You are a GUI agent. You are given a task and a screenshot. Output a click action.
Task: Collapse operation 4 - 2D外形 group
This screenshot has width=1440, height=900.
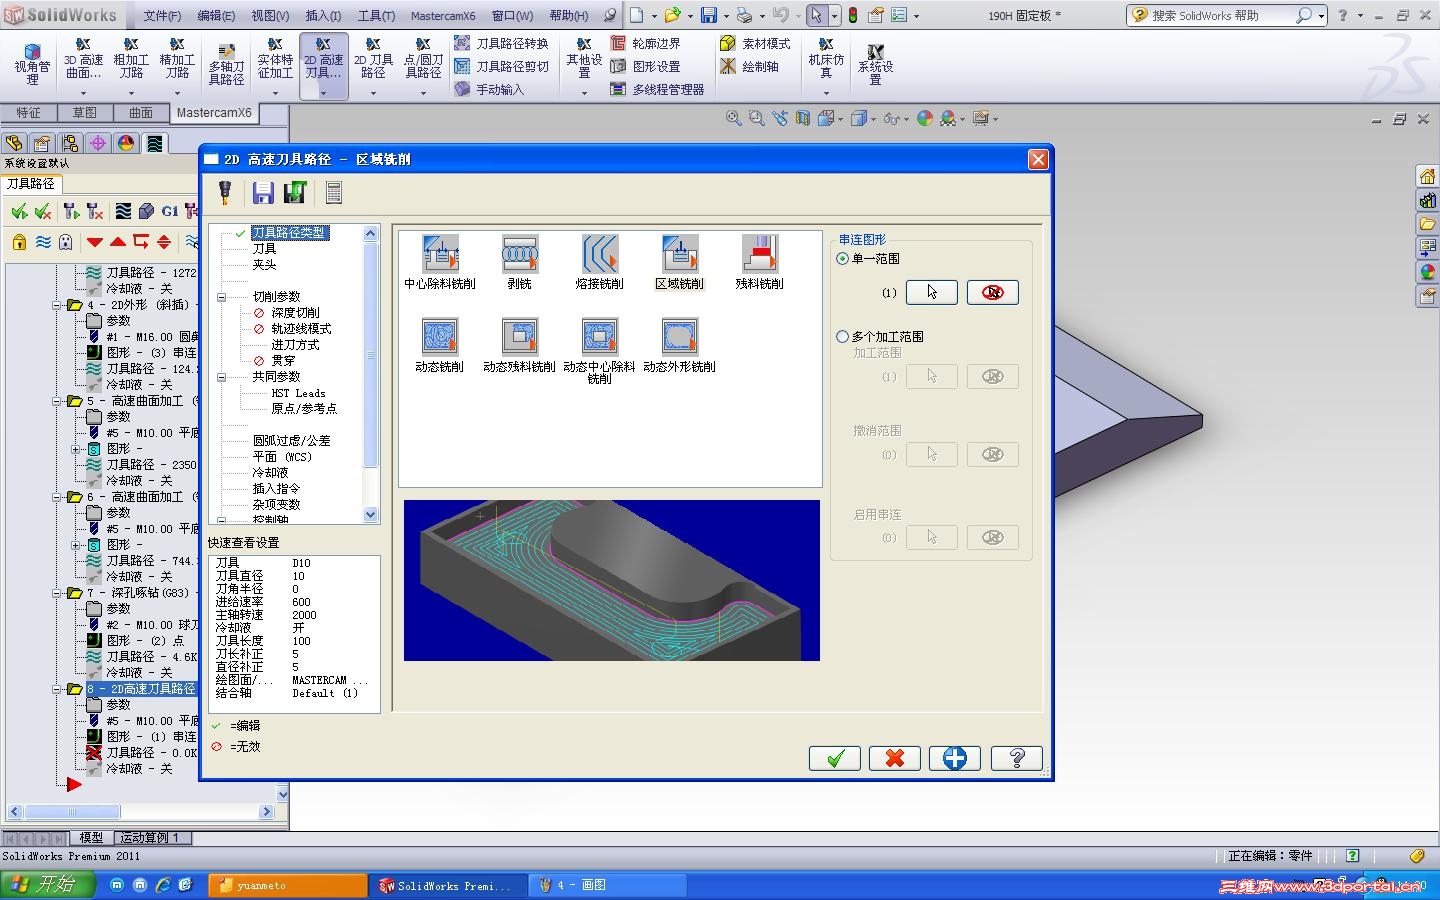pyautogui.click(x=57, y=305)
